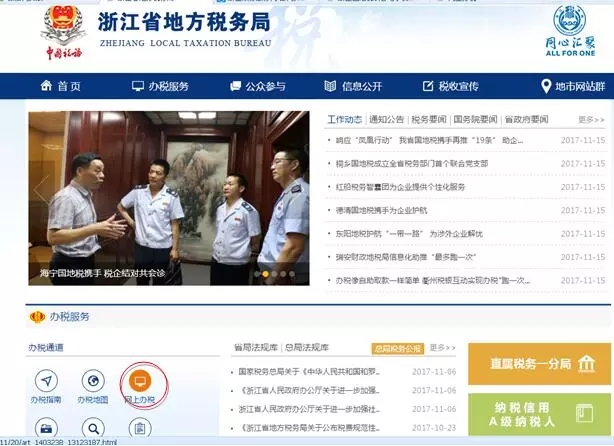Open 办税像自助取款一样简单 news item
The height and width of the screenshot is (446, 614).
tap(433, 280)
